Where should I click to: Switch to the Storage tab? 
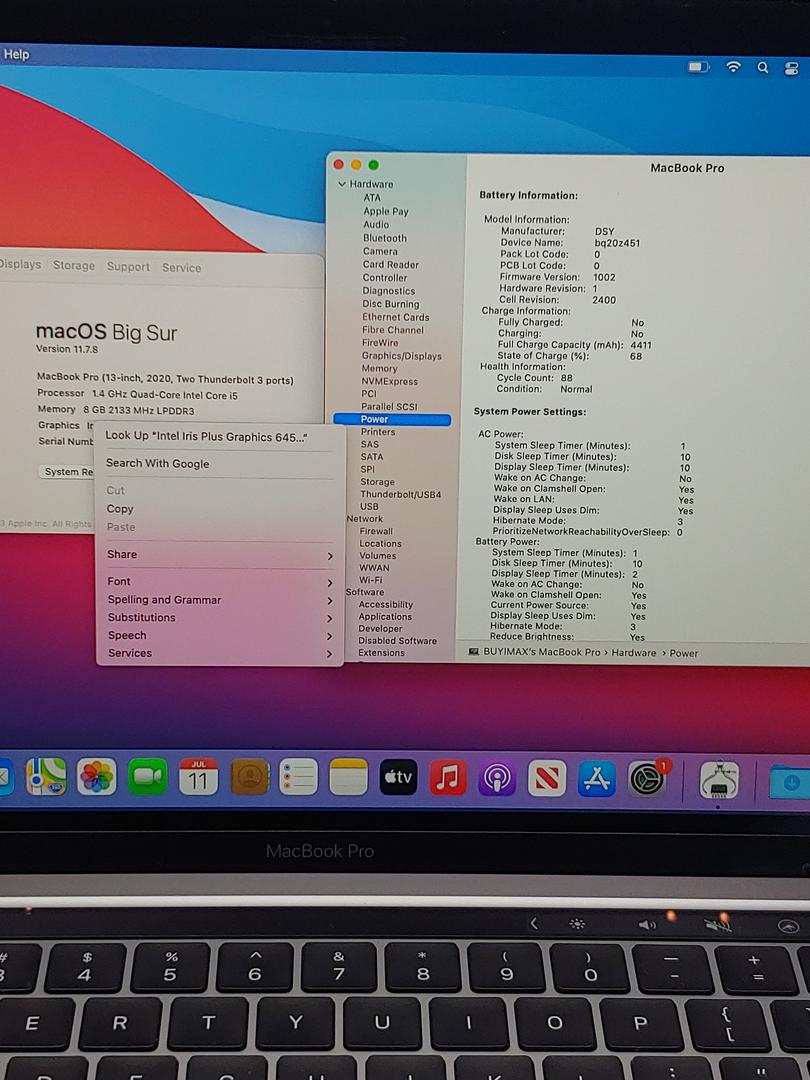point(74,265)
